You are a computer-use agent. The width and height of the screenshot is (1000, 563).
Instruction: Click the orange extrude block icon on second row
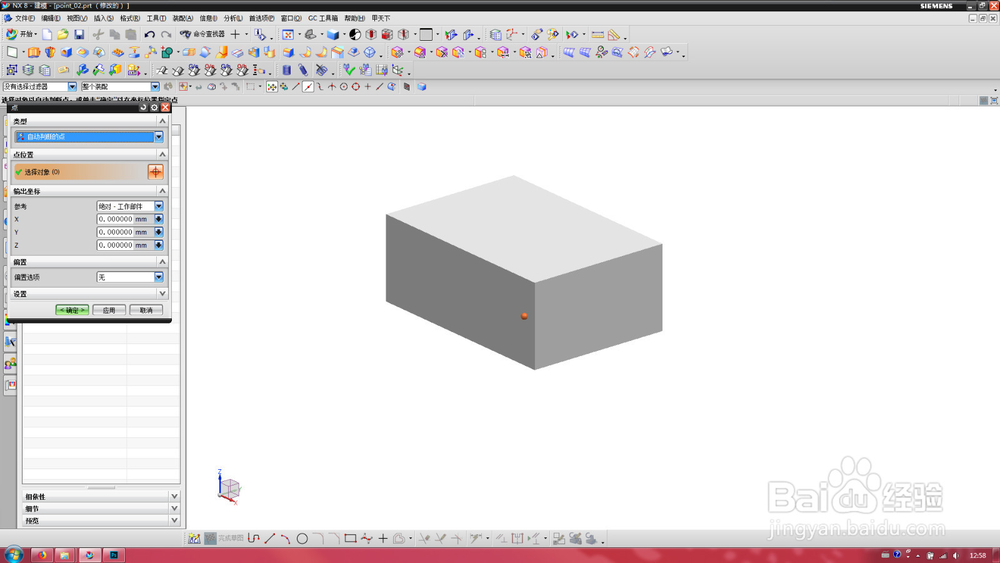click(x=34, y=52)
